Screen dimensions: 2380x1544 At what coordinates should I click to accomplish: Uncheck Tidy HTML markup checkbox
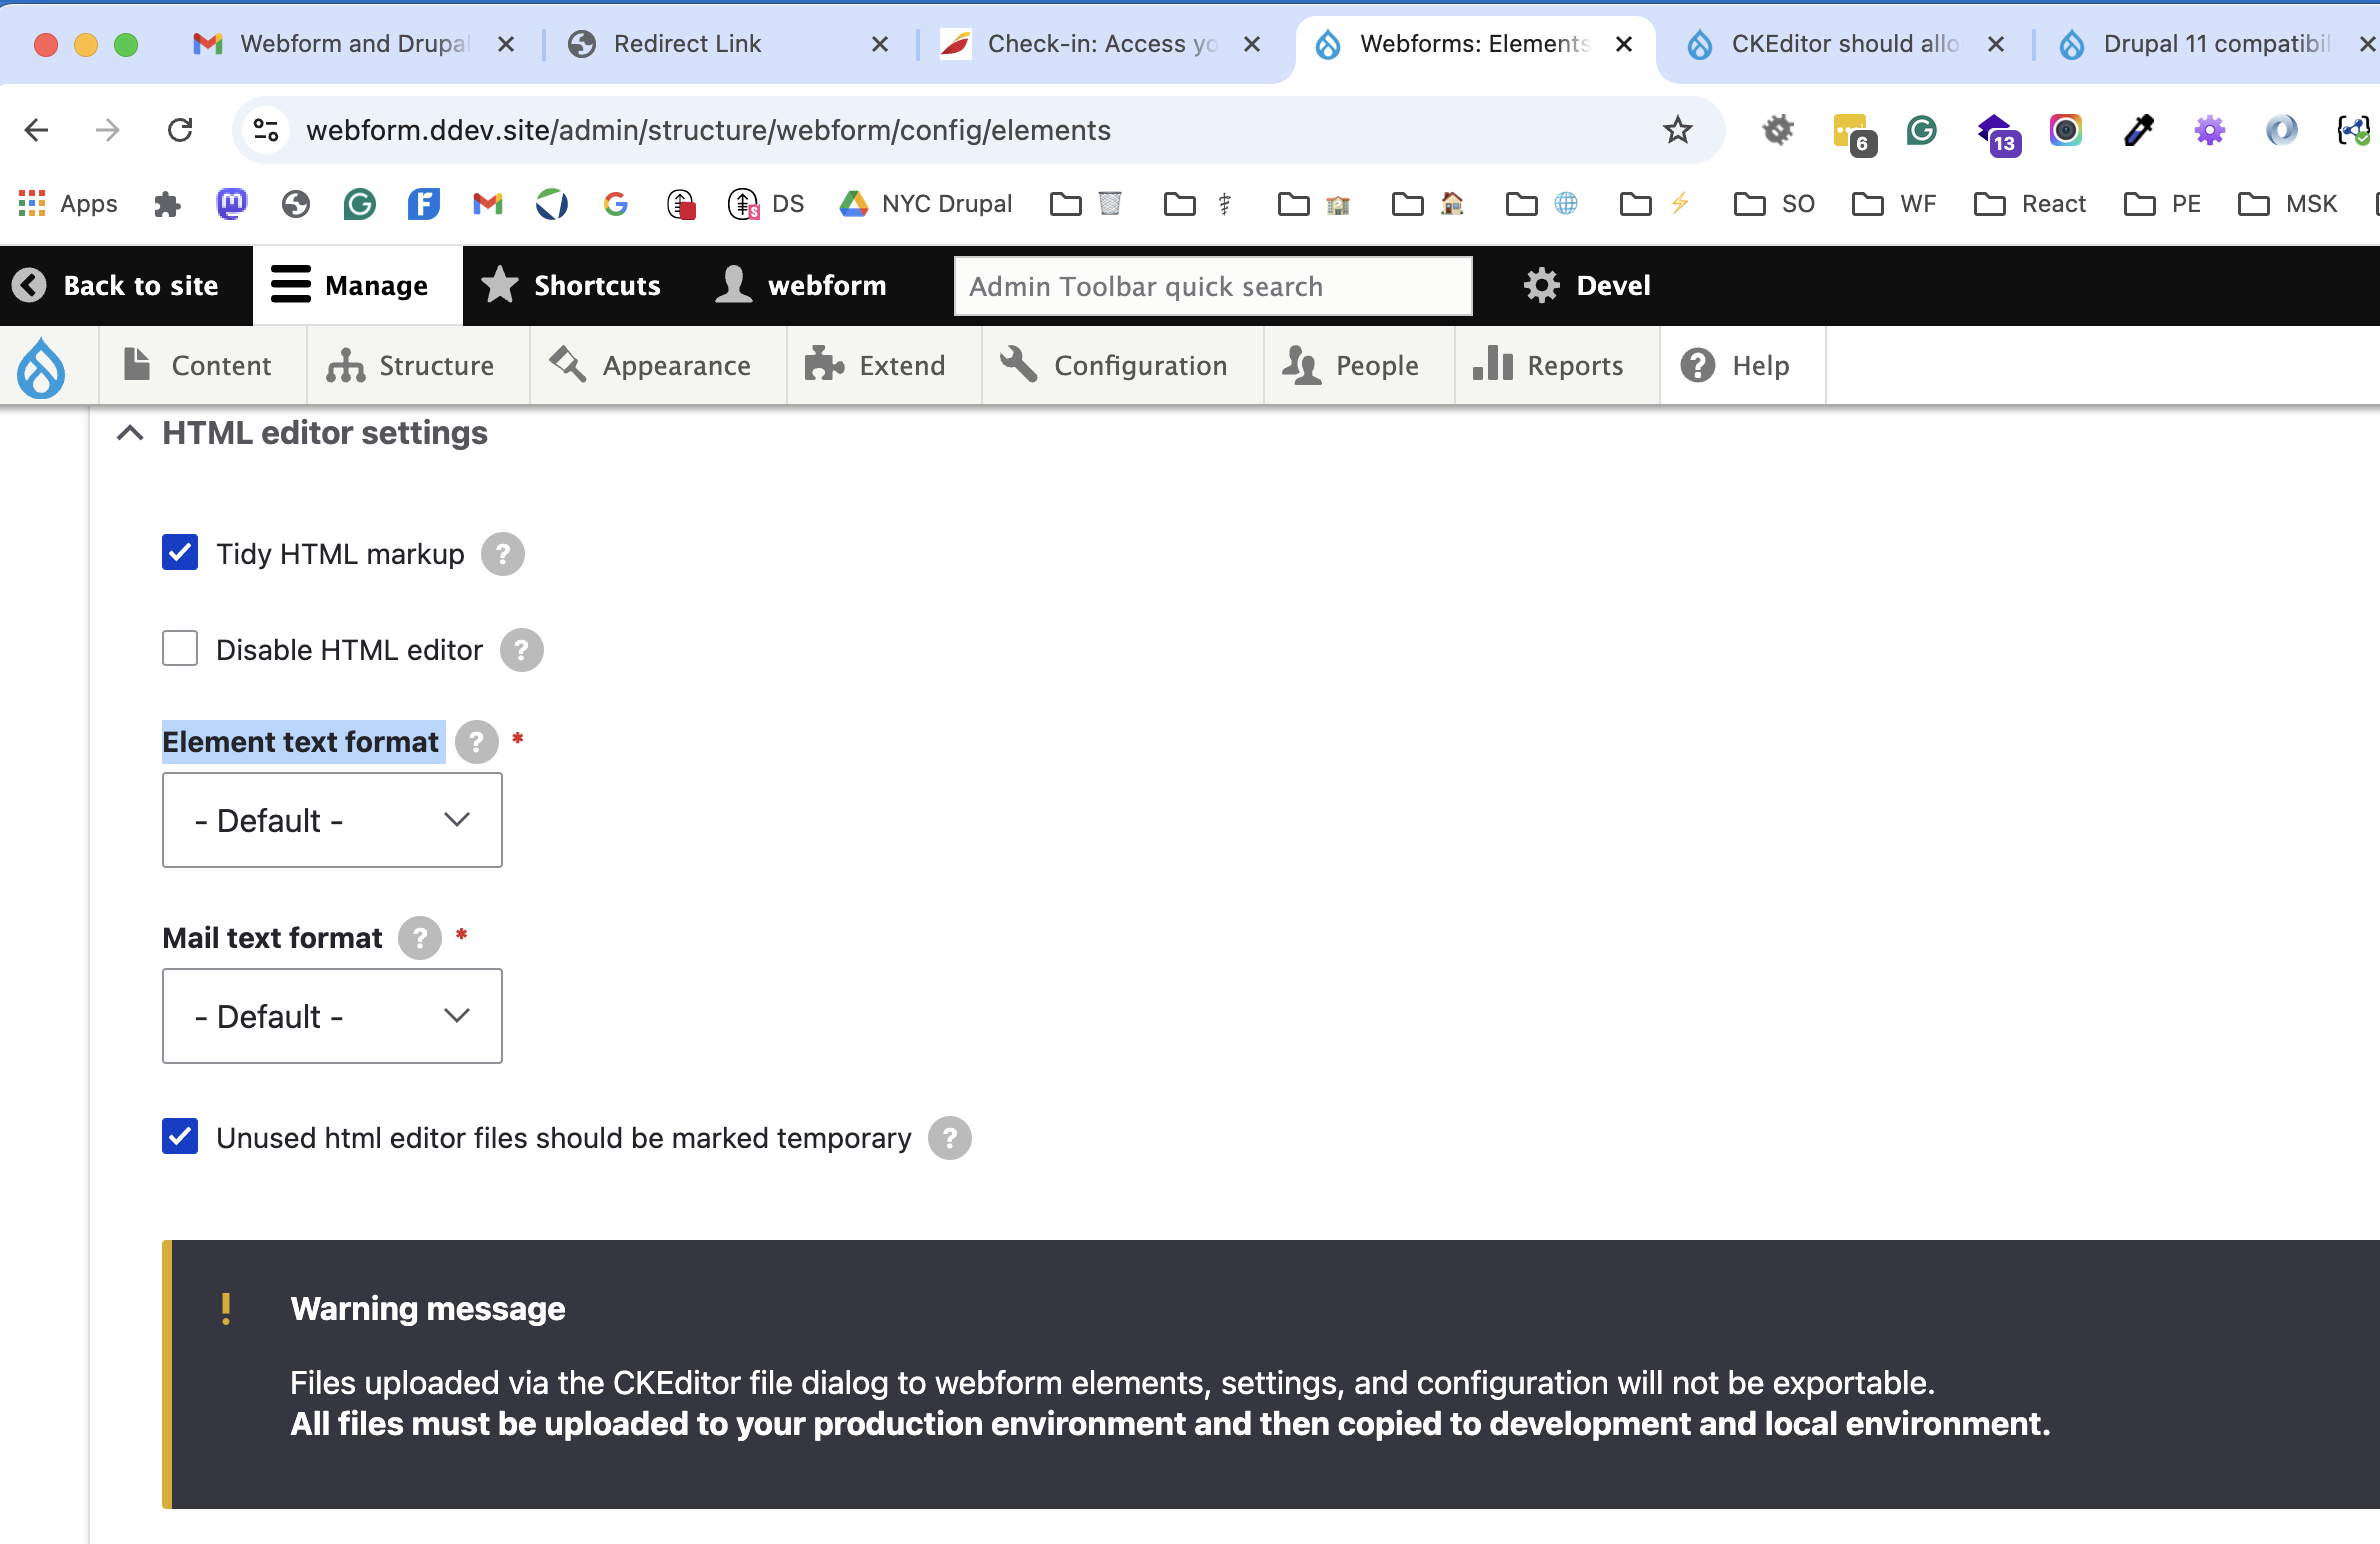[x=180, y=553]
